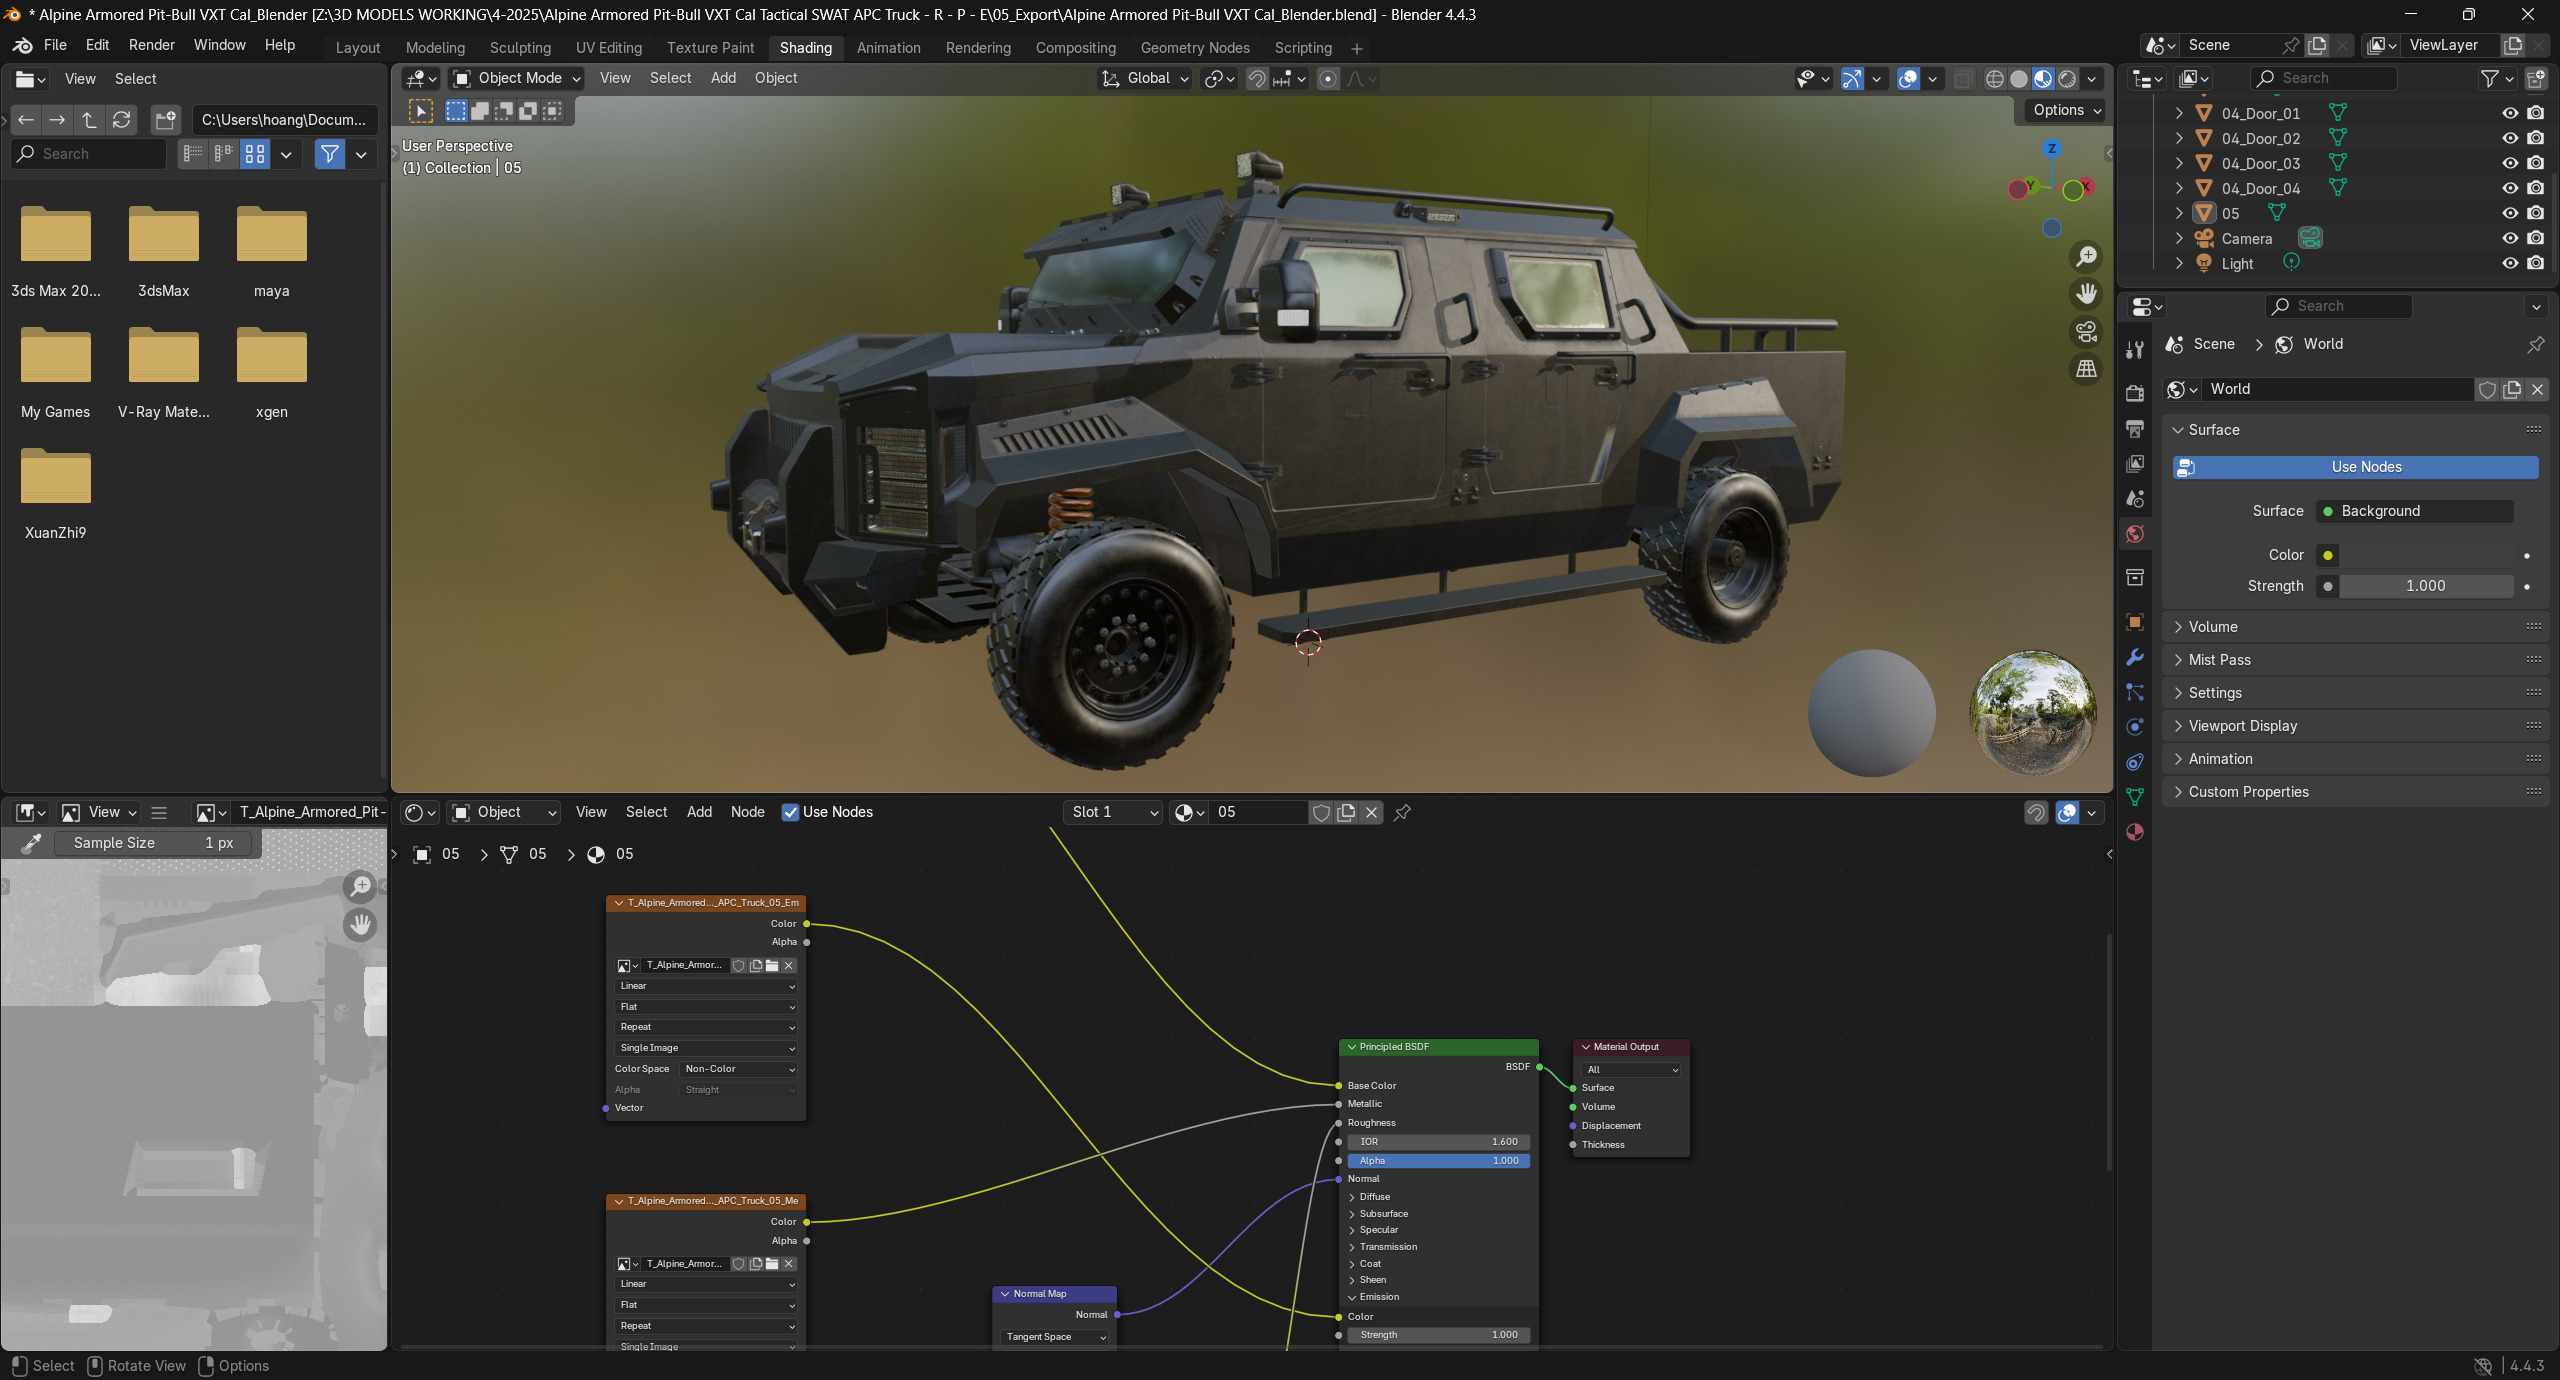This screenshot has width=2560, height=1380.
Task: Select rendered viewport shading
Action: (x=2067, y=79)
